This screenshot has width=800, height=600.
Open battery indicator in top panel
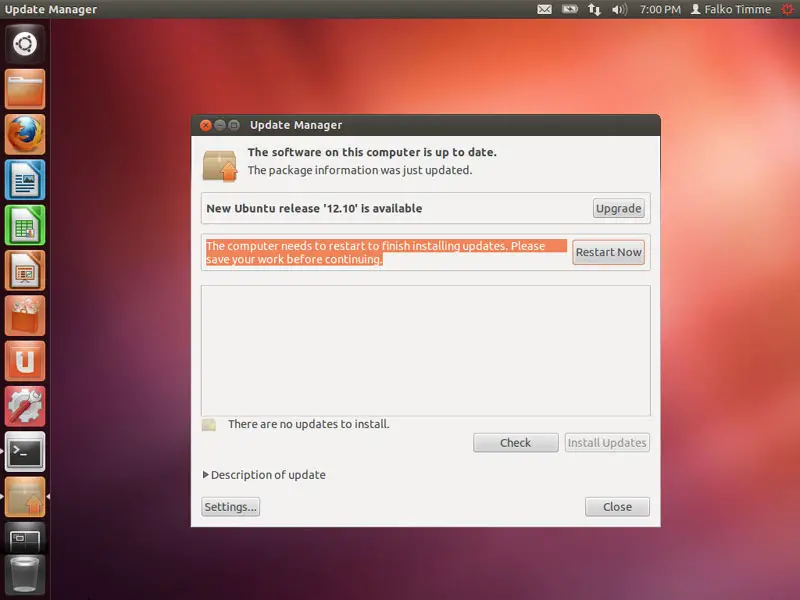(569, 9)
